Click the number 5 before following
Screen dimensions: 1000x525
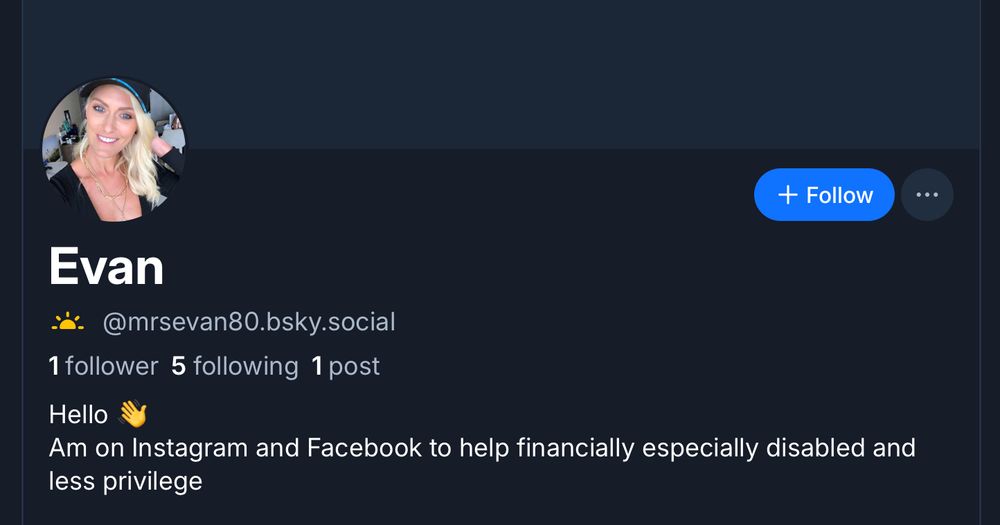[179, 366]
